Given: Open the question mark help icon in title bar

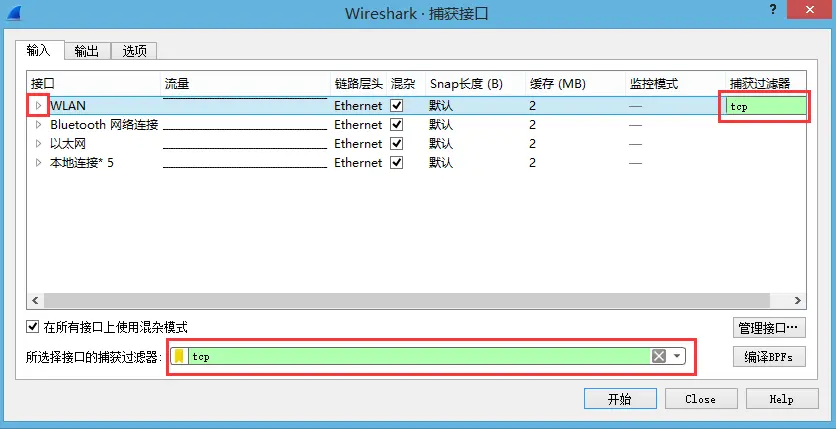Looking at the screenshot, I should pos(773,11).
